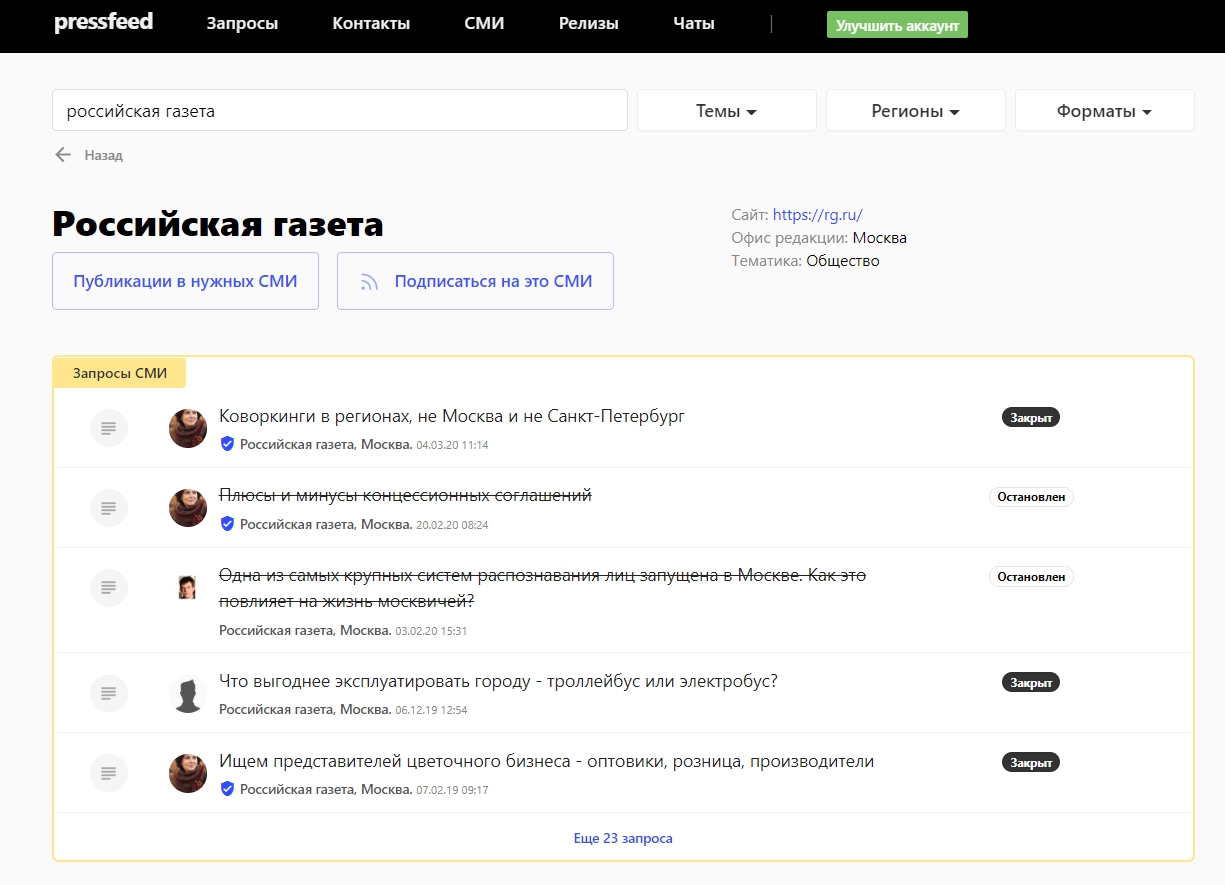Screen dimensions: 1225x885
Task: Load more via Еще 23 запроса link
Action: point(623,838)
